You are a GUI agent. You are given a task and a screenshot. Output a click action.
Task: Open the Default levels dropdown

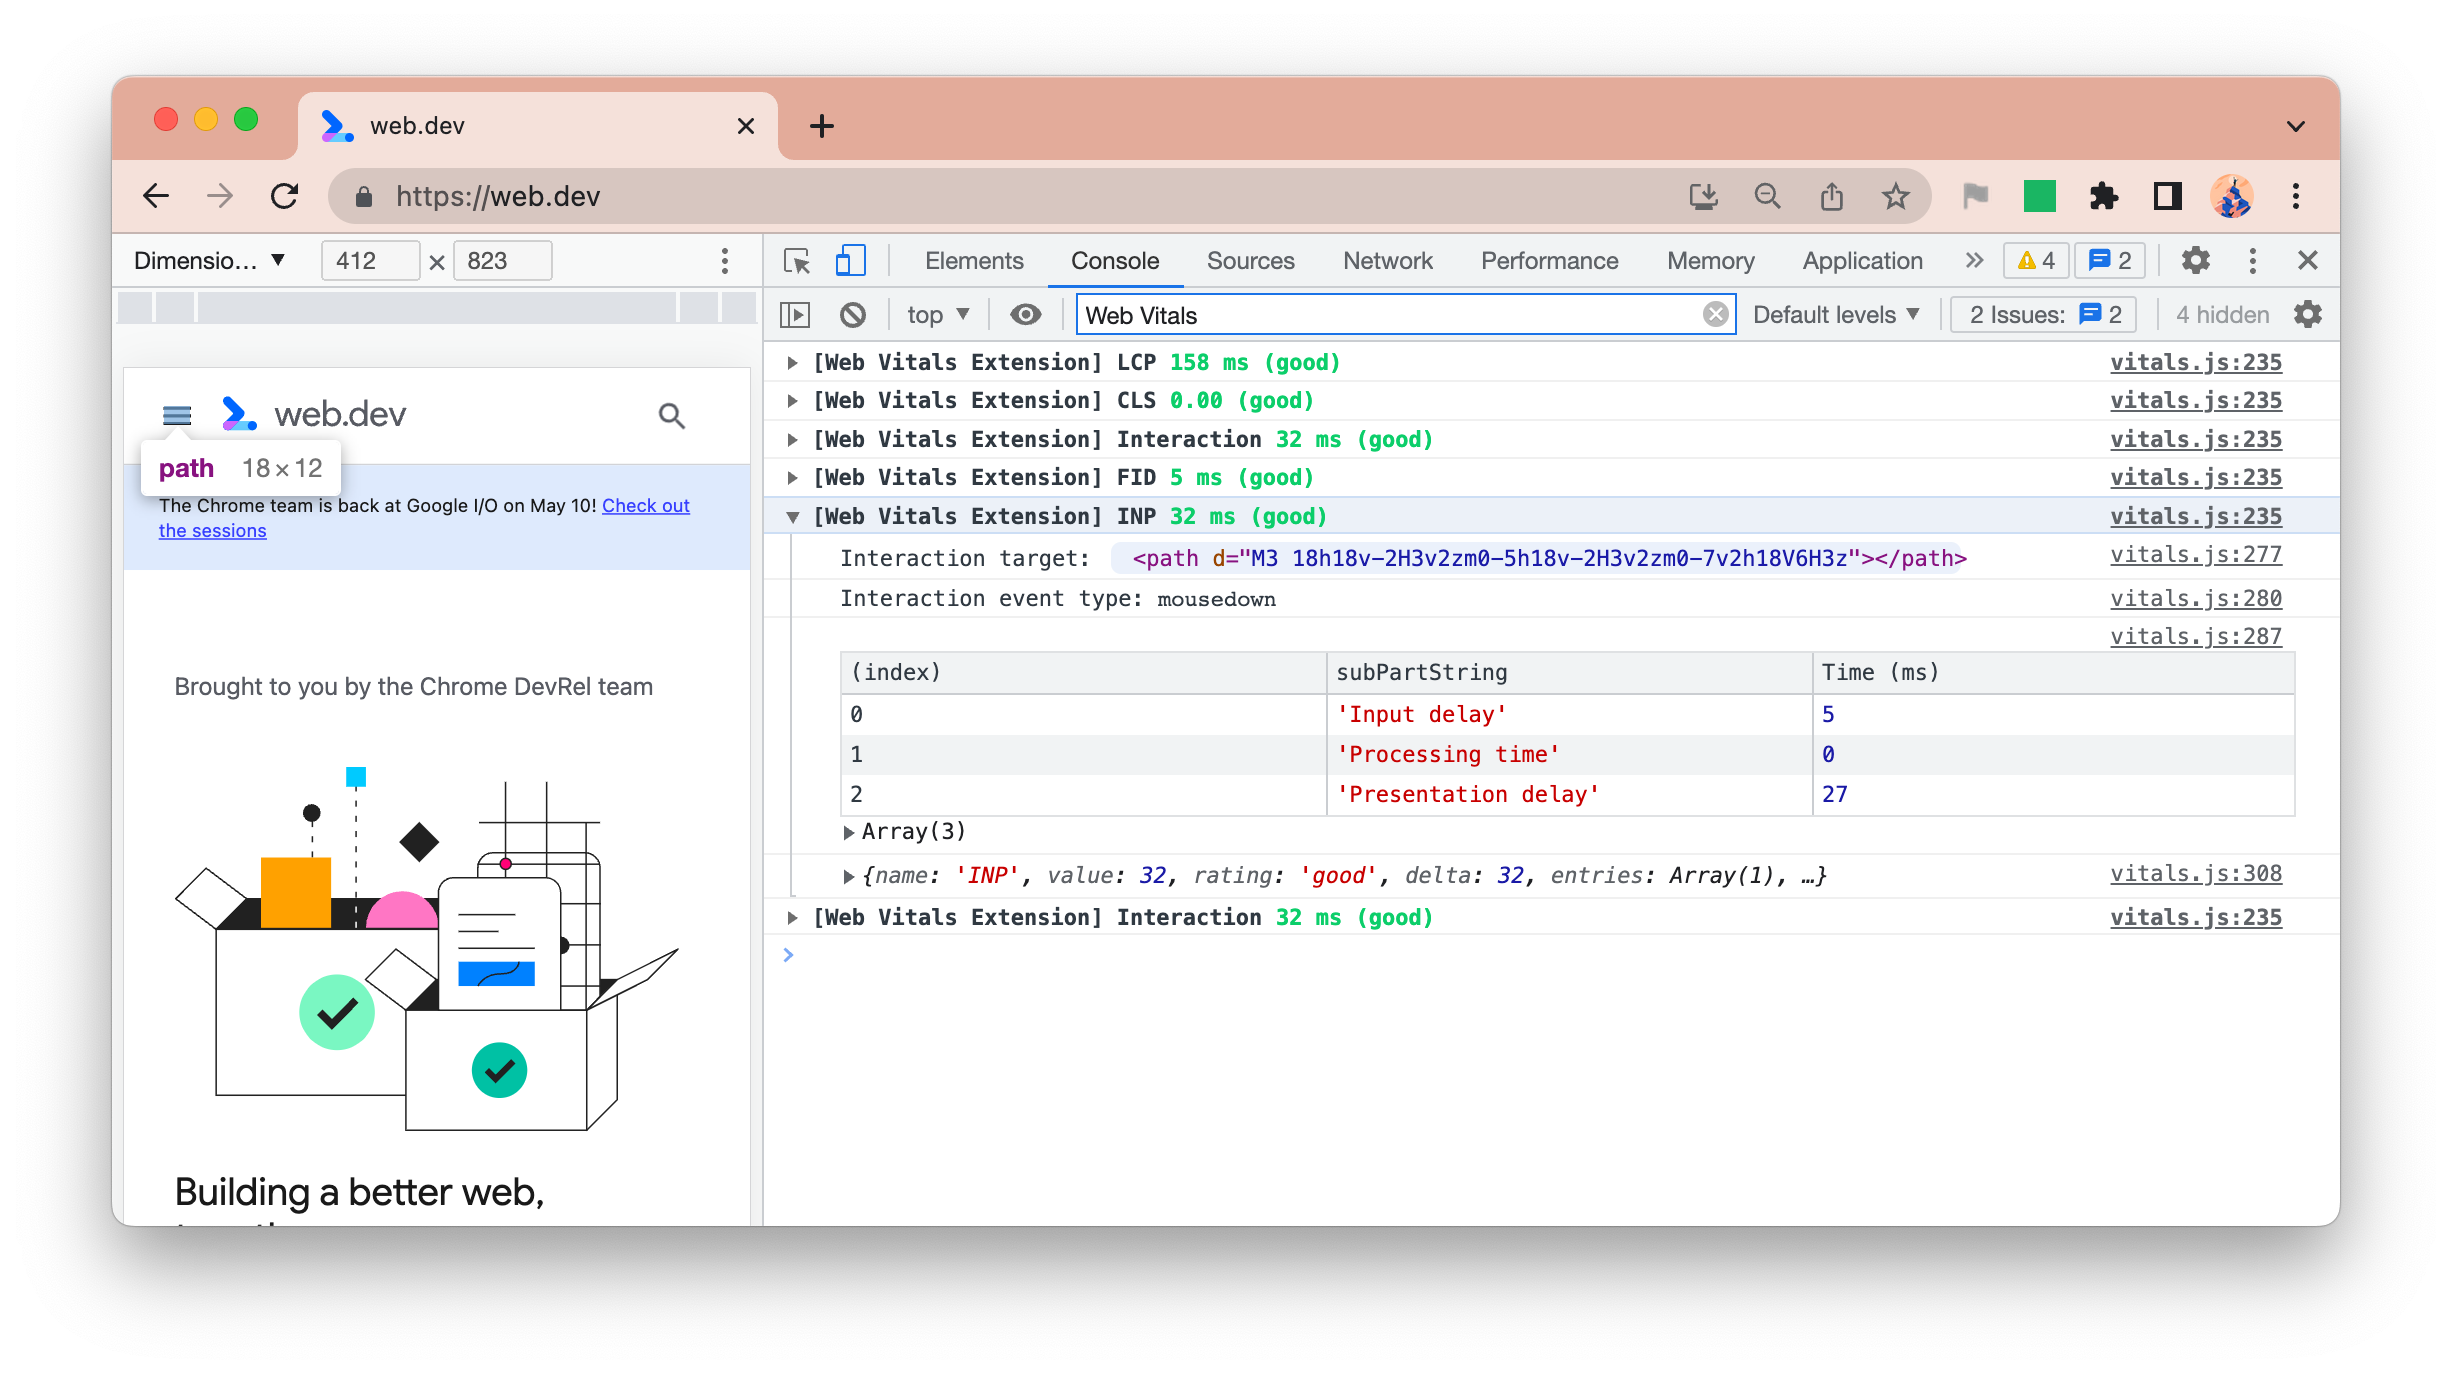pyautogui.click(x=1837, y=313)
